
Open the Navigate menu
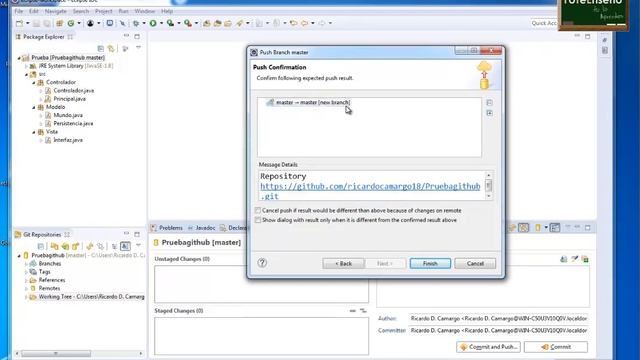pyautogui.click(x=56, y=11)
